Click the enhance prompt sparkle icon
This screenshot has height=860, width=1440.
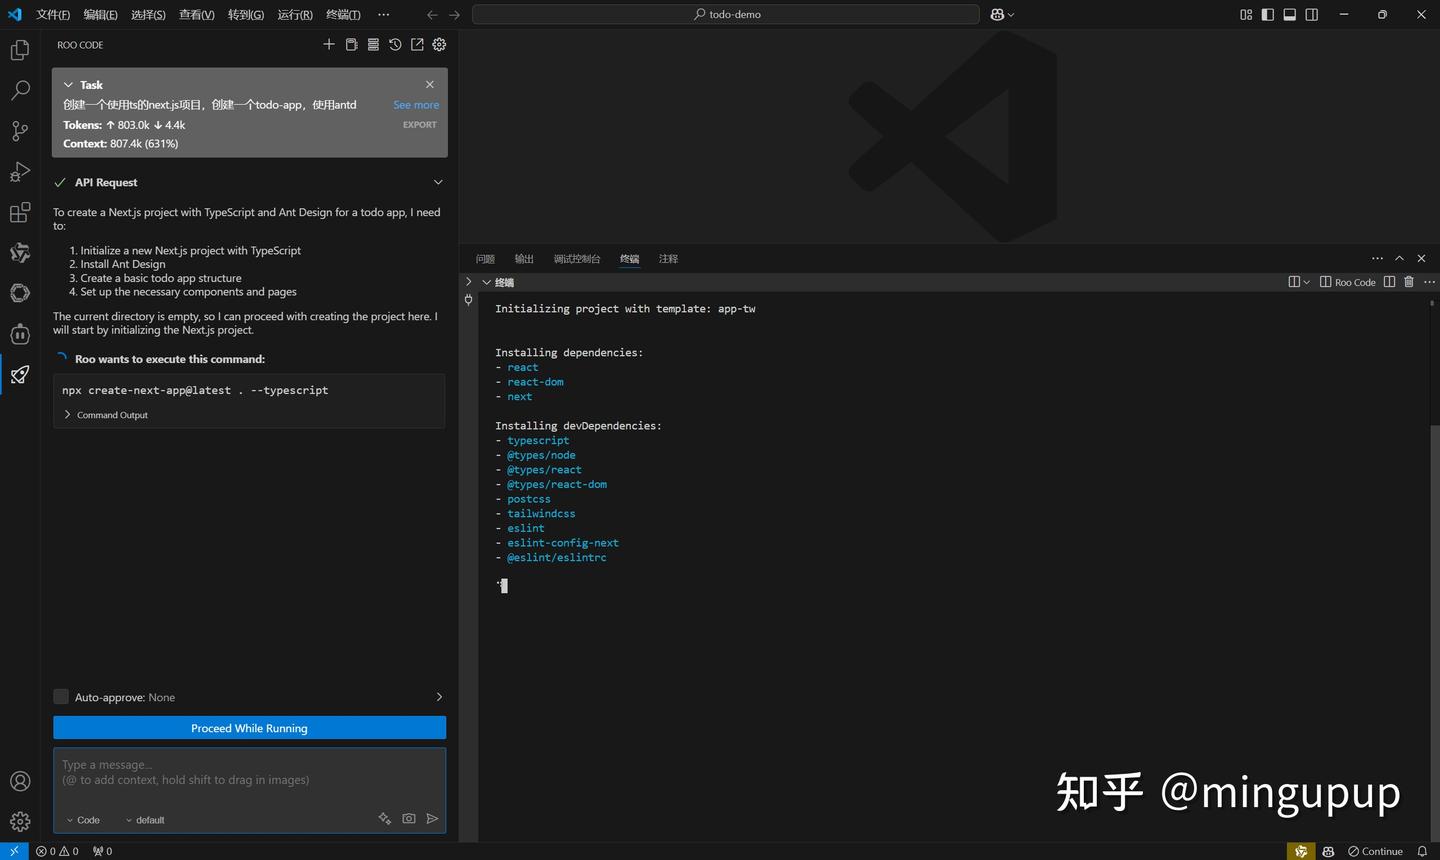(x=385, y=818)
